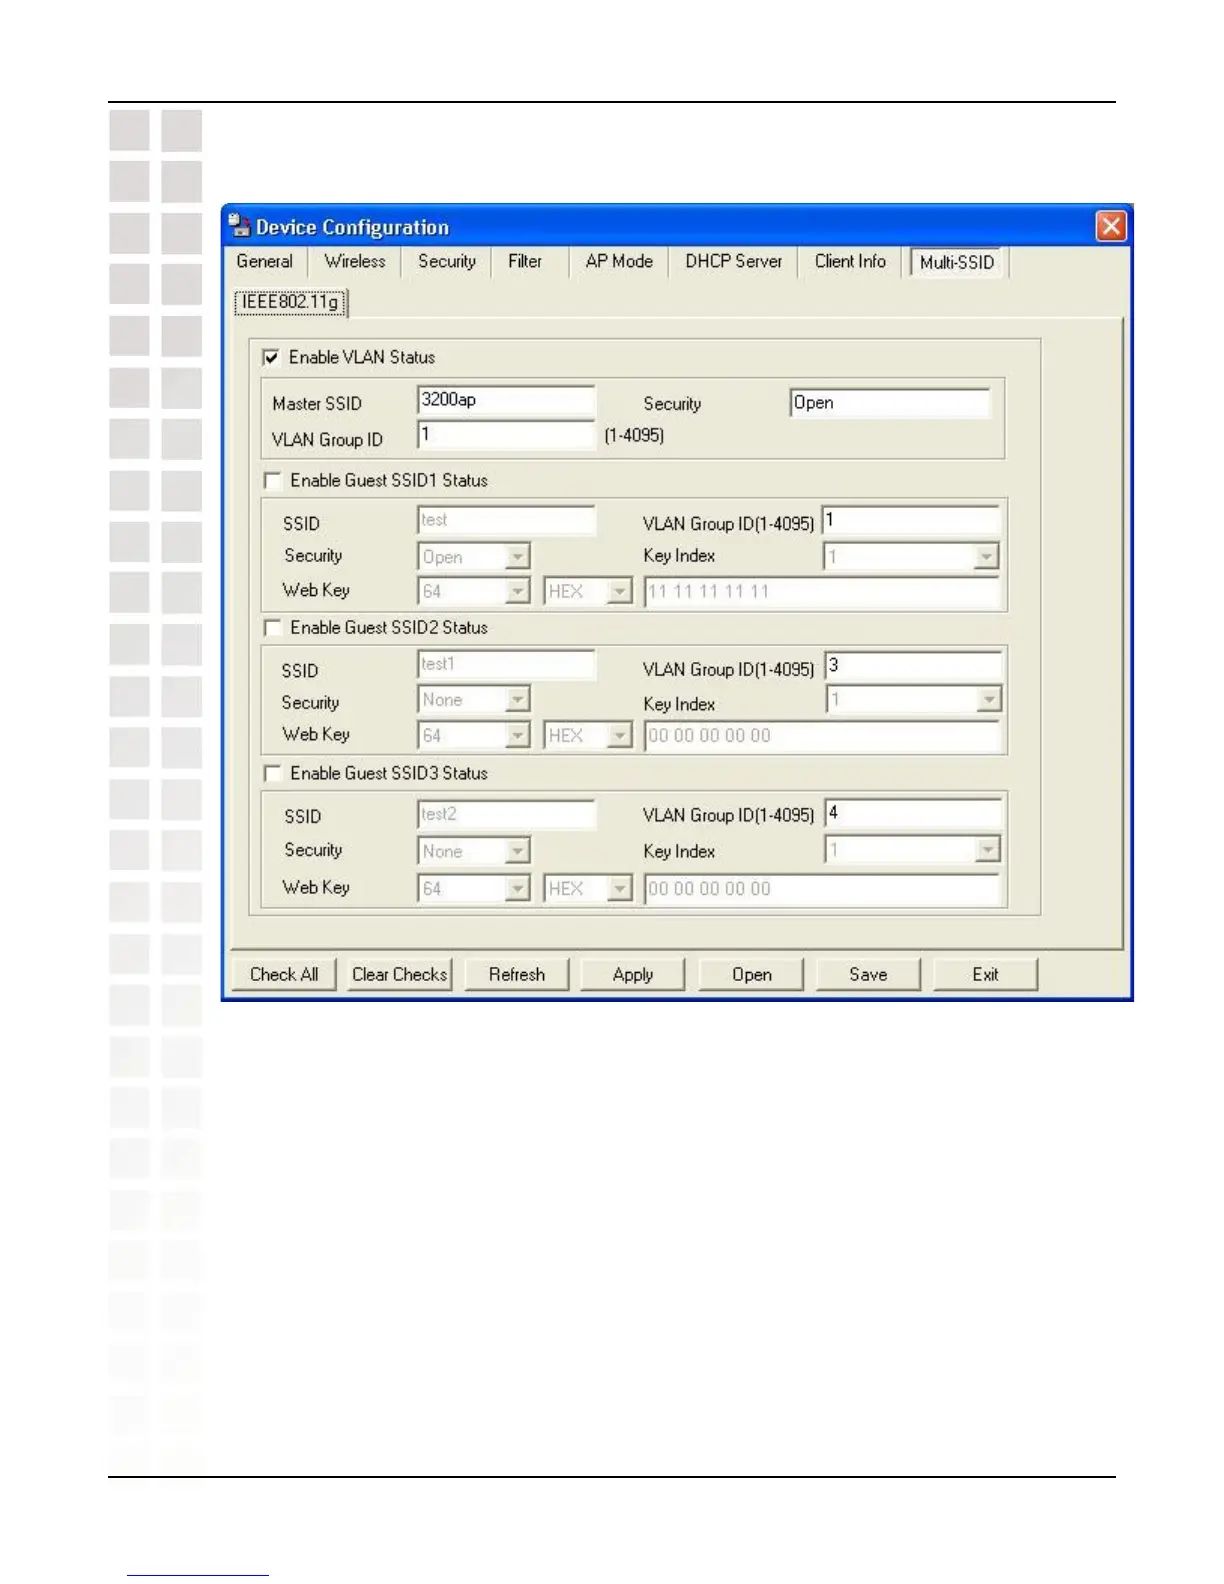Open Guest SSID2 HEX key type dropdown
The image size is (1224, 1584).
coord(588,735)
